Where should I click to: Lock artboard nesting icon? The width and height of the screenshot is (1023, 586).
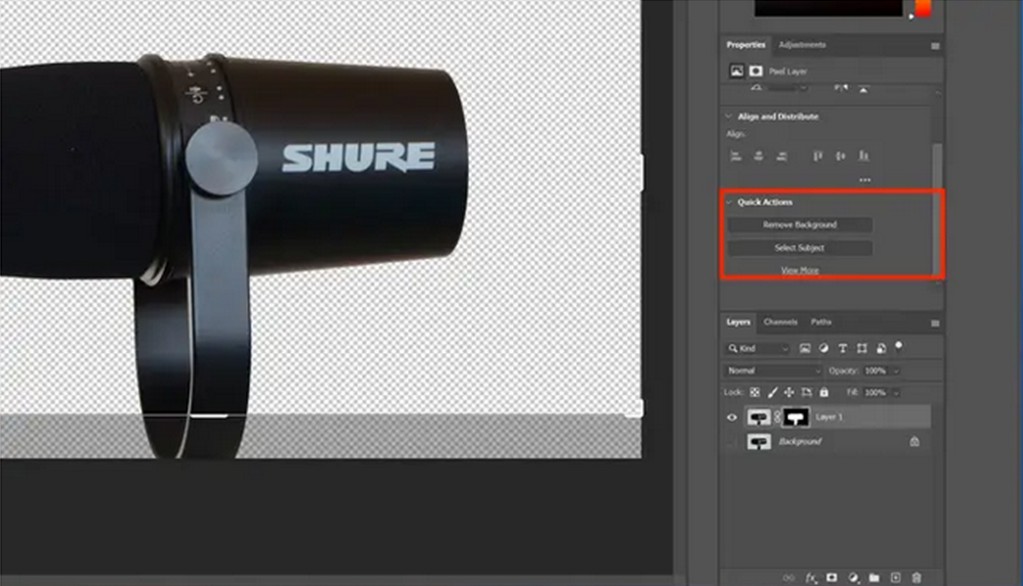click(807, 392)
